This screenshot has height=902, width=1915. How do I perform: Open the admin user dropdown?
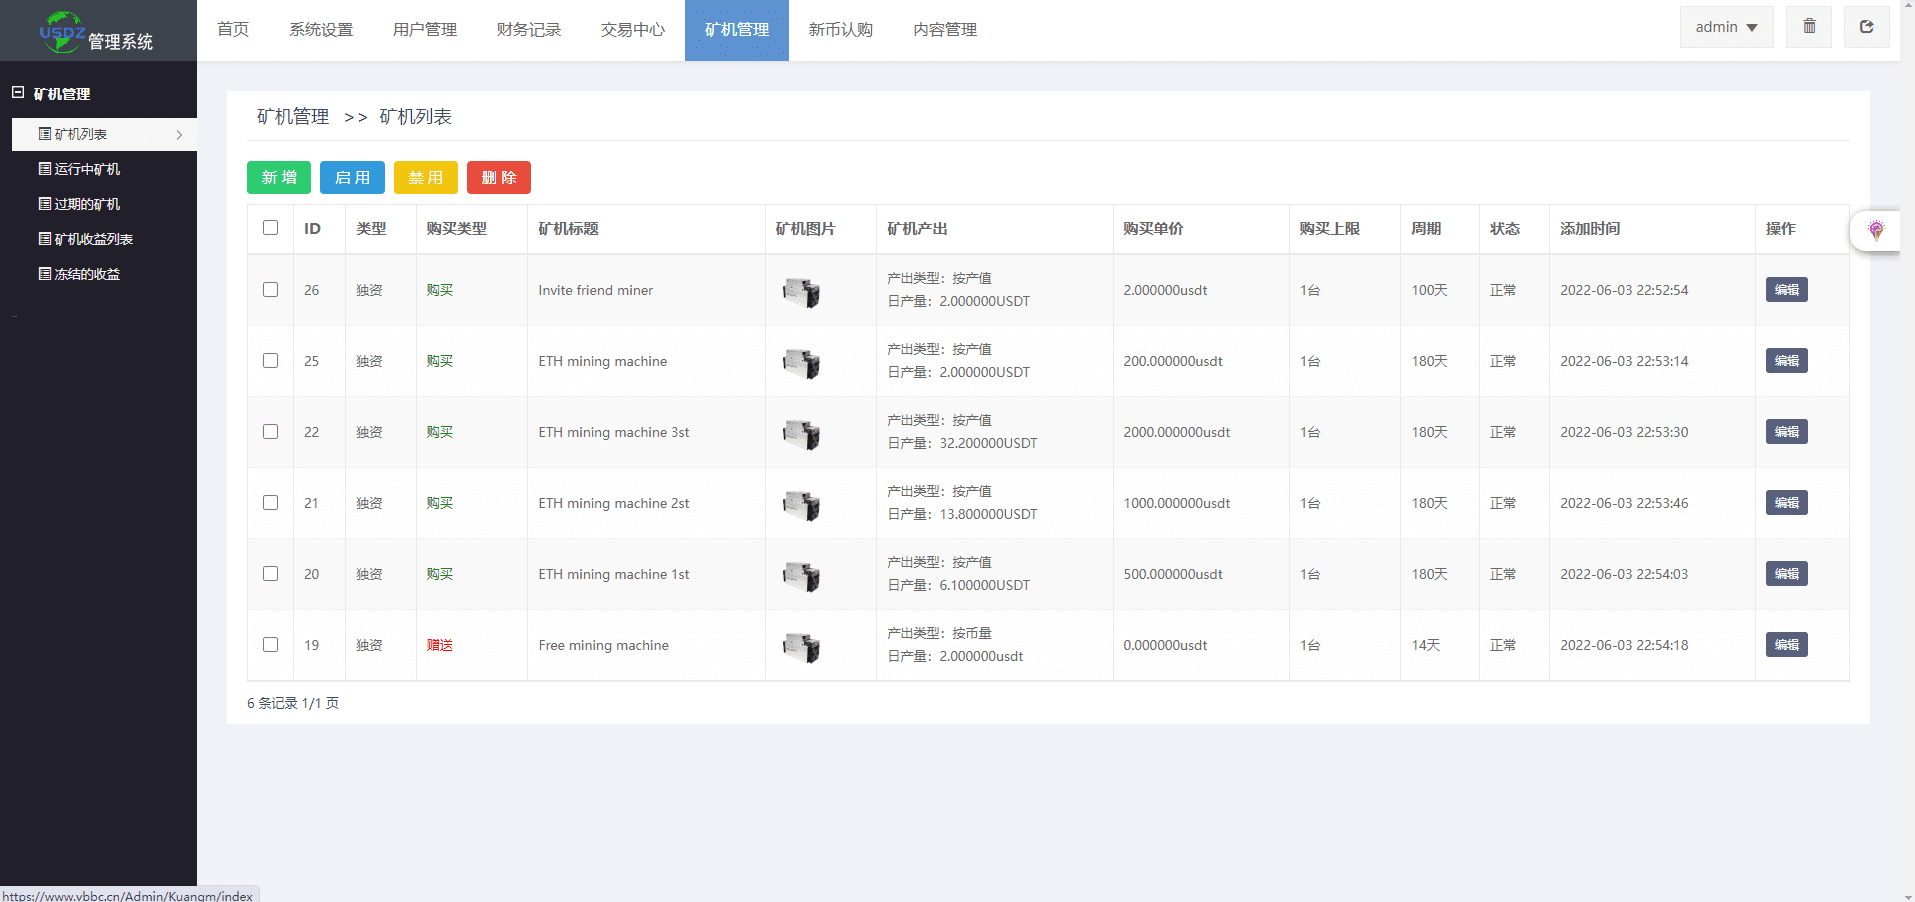click(x=1726, y=27)
